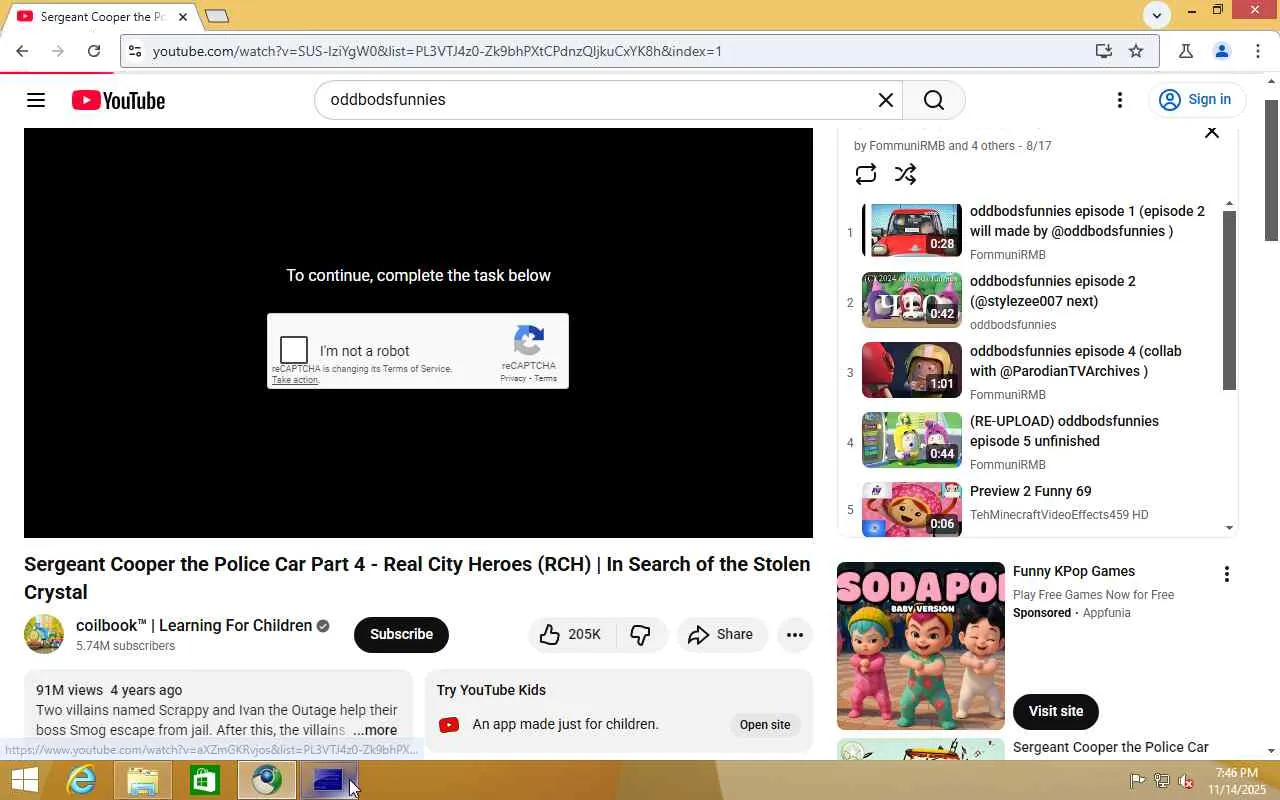Share this video
This screenshot has height=800, width=1280.
[x=721, y=634]
